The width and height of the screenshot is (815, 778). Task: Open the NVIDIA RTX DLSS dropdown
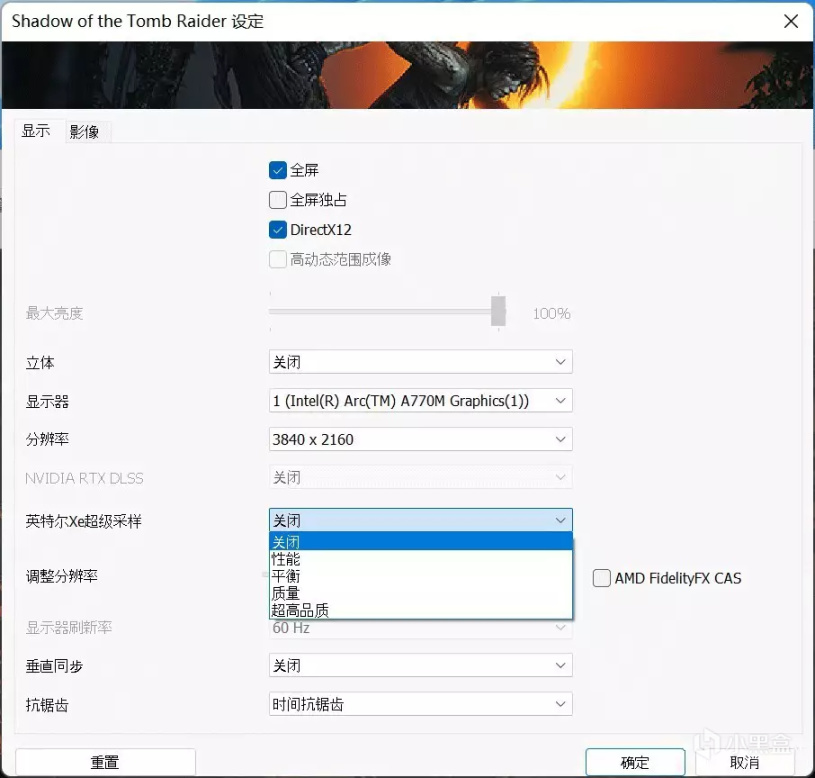click(x=420, y=477)
